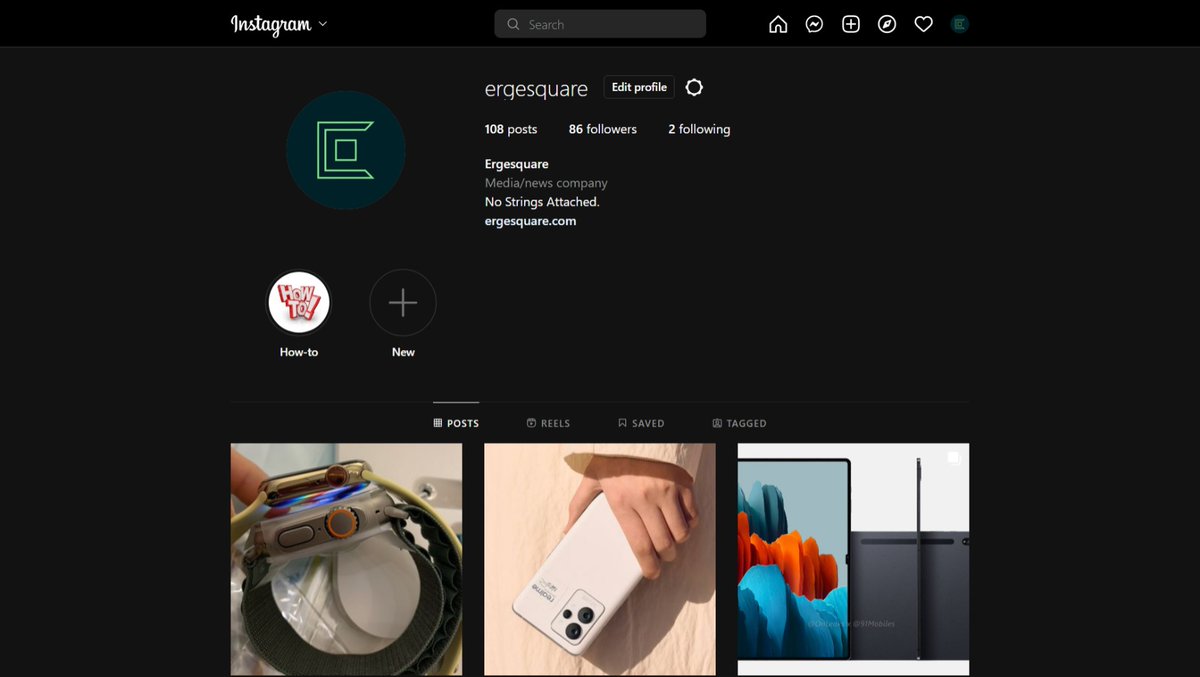Switch to the TAGGED tab
Viewport: 1200px width, 677px height.
point(739,423)
